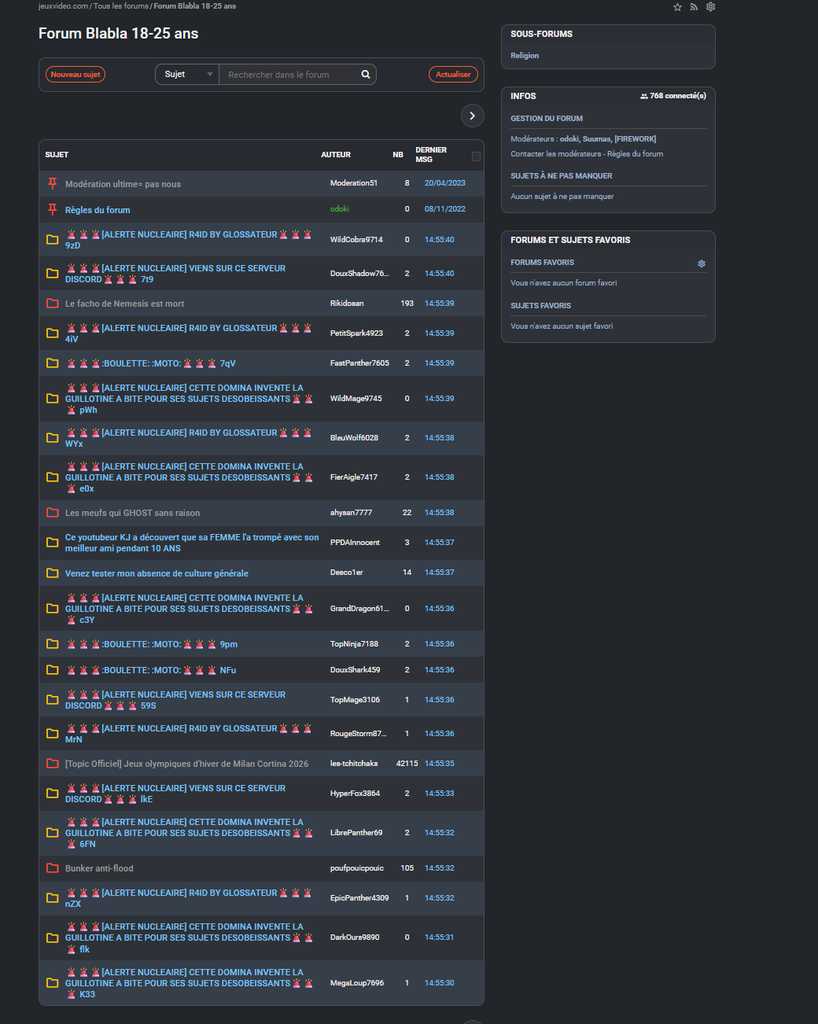Viewport: 818px width, 1024px height.
Task: Open the forum settings gear at top
Action: point(710,7)
